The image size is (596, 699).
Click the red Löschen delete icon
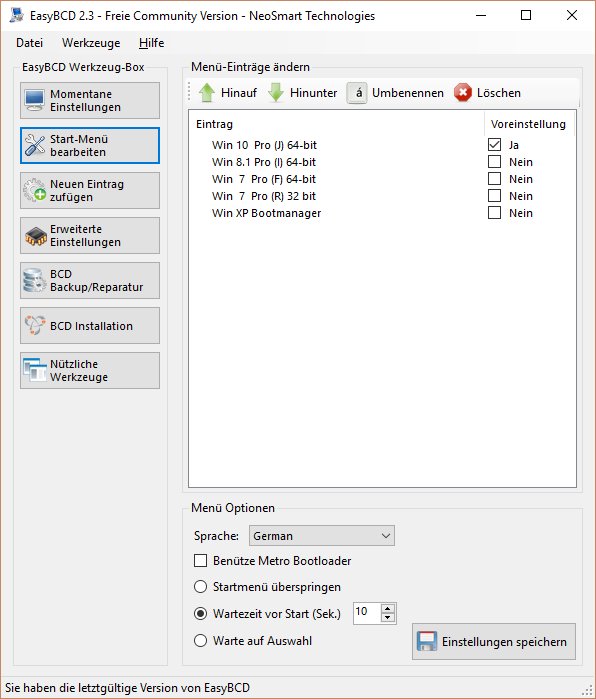click(x=463, y=93)
